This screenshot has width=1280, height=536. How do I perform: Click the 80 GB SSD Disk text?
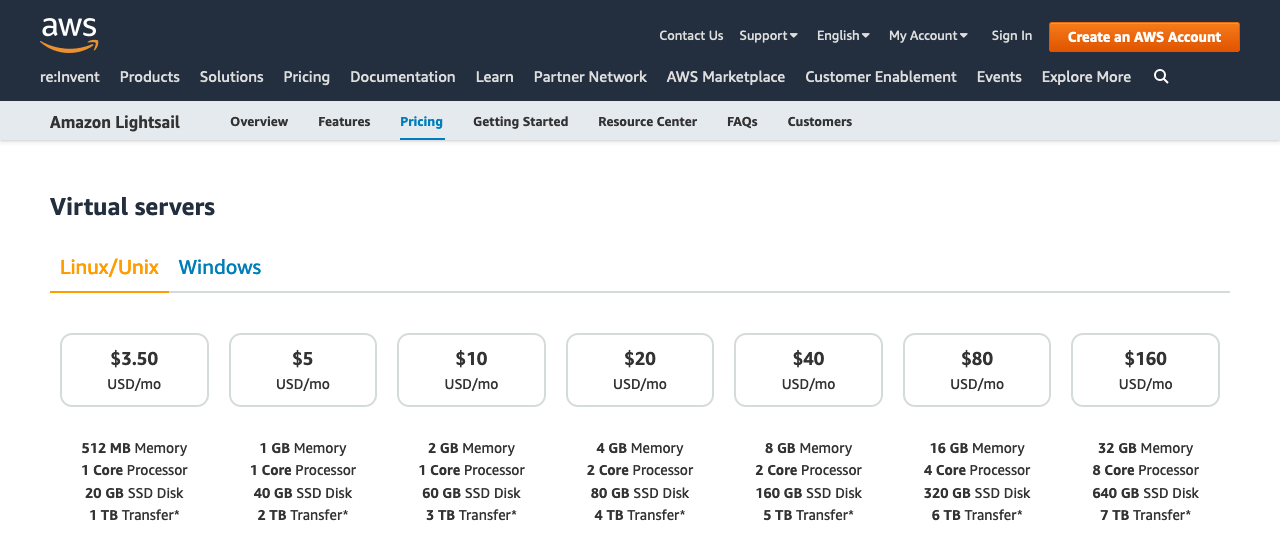(640, 493)
